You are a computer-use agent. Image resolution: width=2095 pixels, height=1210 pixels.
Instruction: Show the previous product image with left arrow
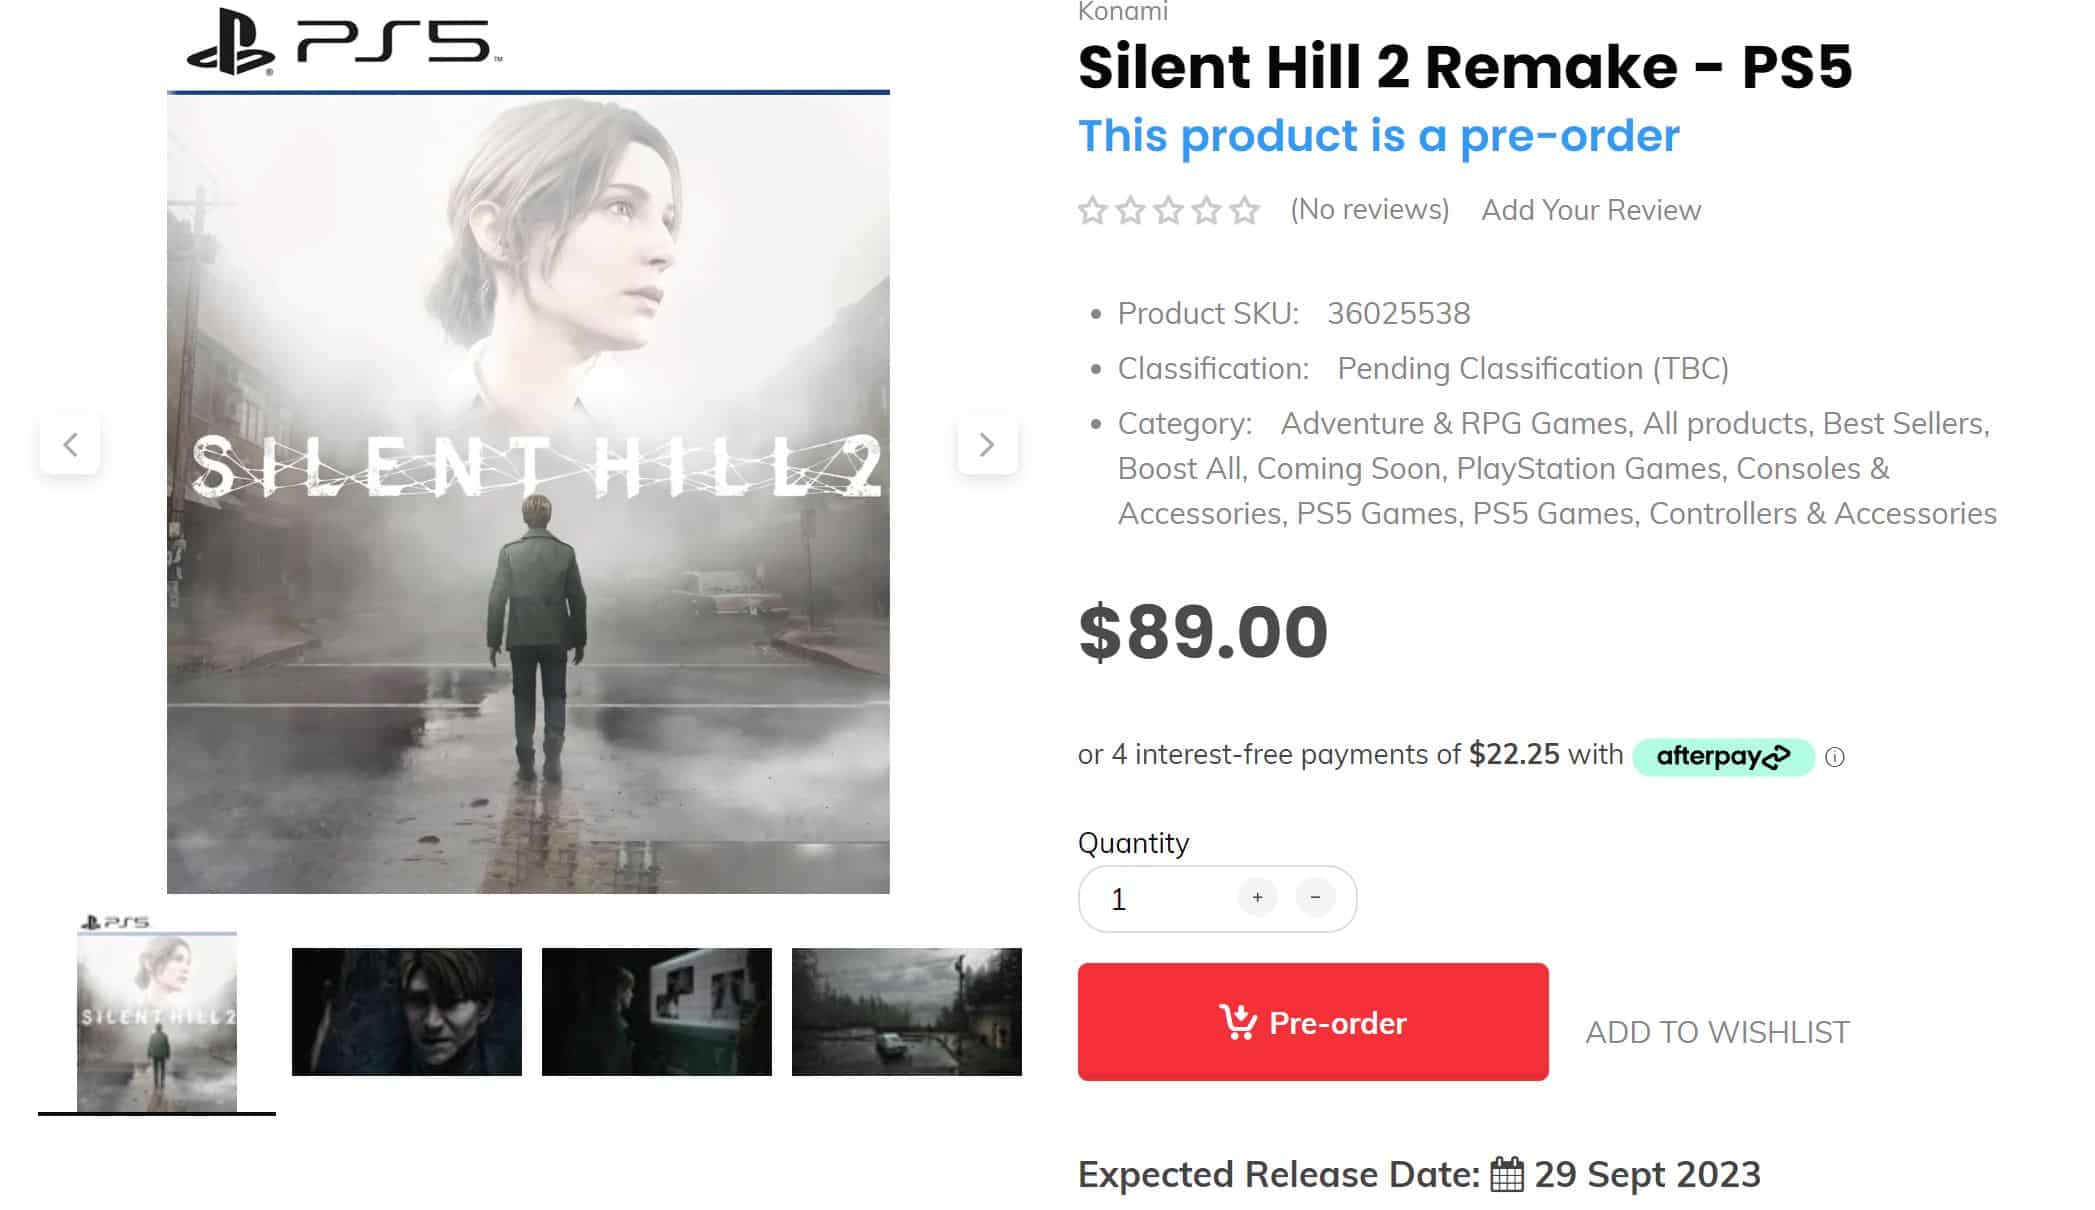pos(70,445)
